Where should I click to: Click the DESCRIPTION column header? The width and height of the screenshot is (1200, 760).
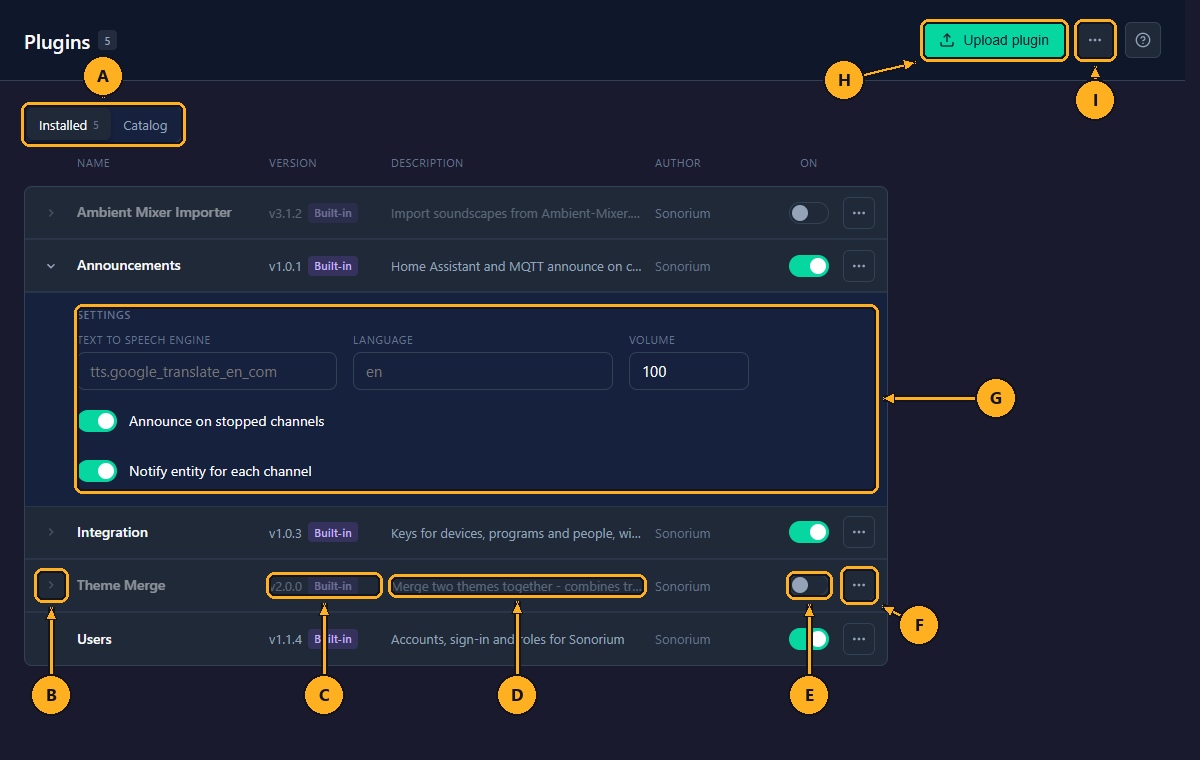coord(427,163)
